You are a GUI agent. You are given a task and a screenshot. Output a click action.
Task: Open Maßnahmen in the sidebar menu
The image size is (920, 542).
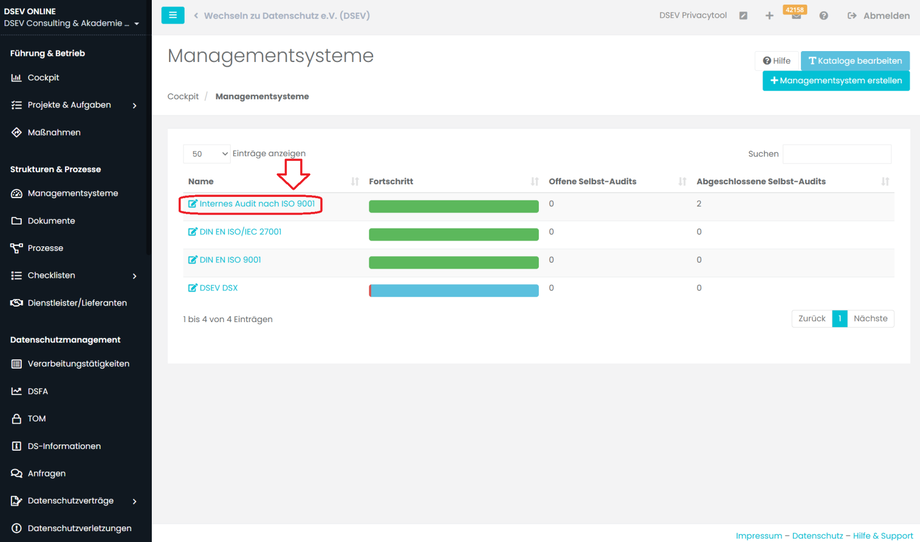click(54, 133)
